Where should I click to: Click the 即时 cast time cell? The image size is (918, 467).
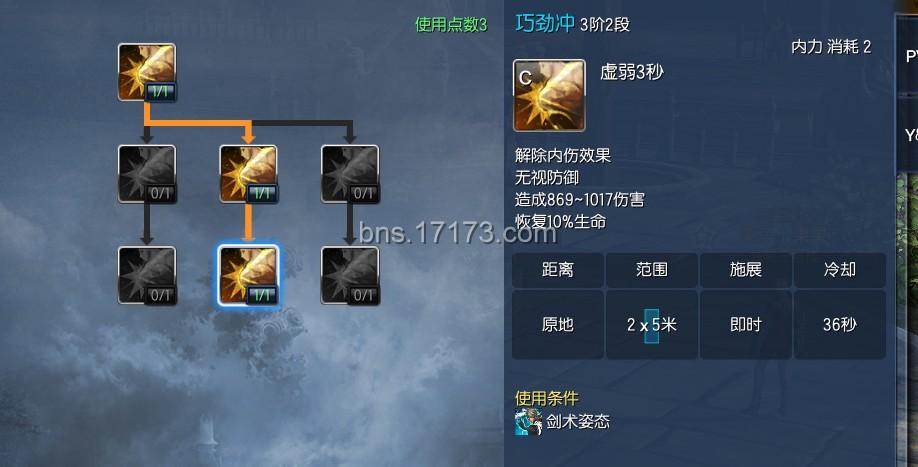[746, 325]
